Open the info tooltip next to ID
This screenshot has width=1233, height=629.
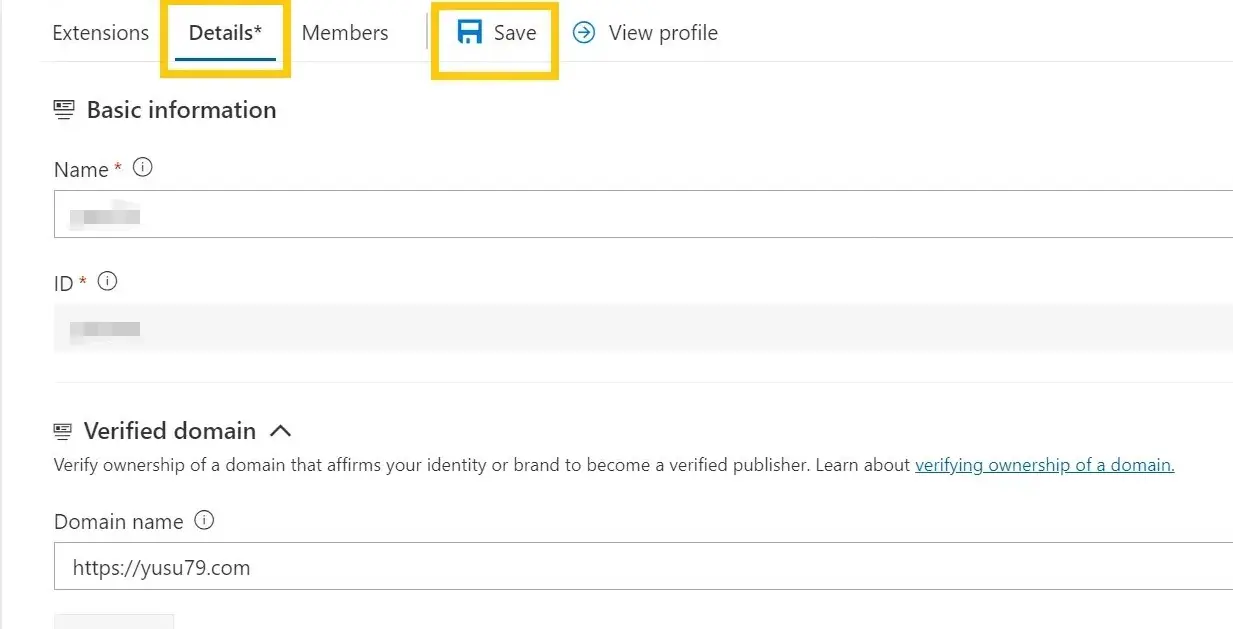point(107,282)
